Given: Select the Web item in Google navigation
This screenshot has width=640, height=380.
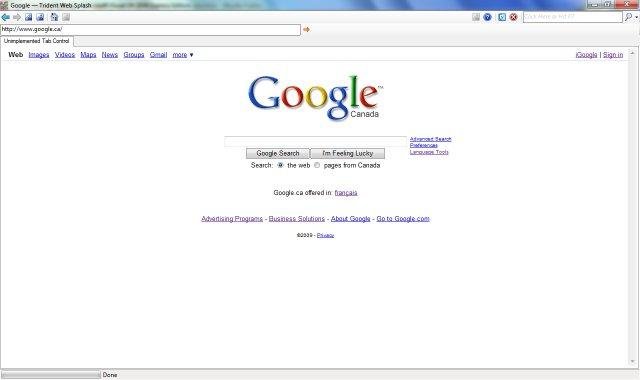Looking at the screenshot, I should pyautogui.click(x=16, y=55).
